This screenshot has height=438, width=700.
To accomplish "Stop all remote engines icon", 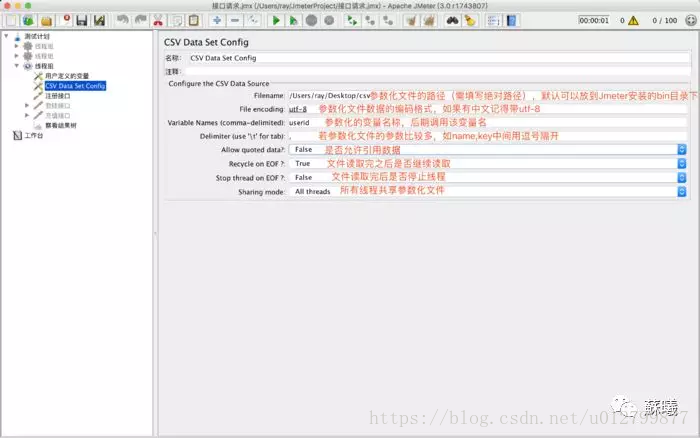I will [x=370, y=21].
